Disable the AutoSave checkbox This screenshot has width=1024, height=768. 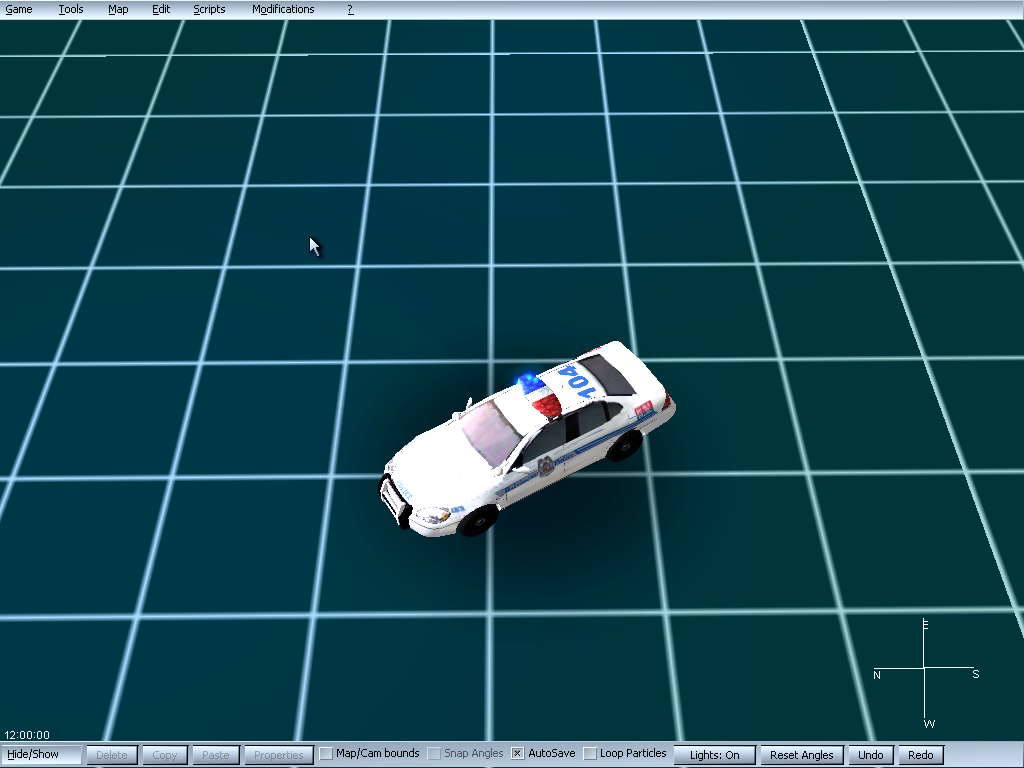coord(517,754)
